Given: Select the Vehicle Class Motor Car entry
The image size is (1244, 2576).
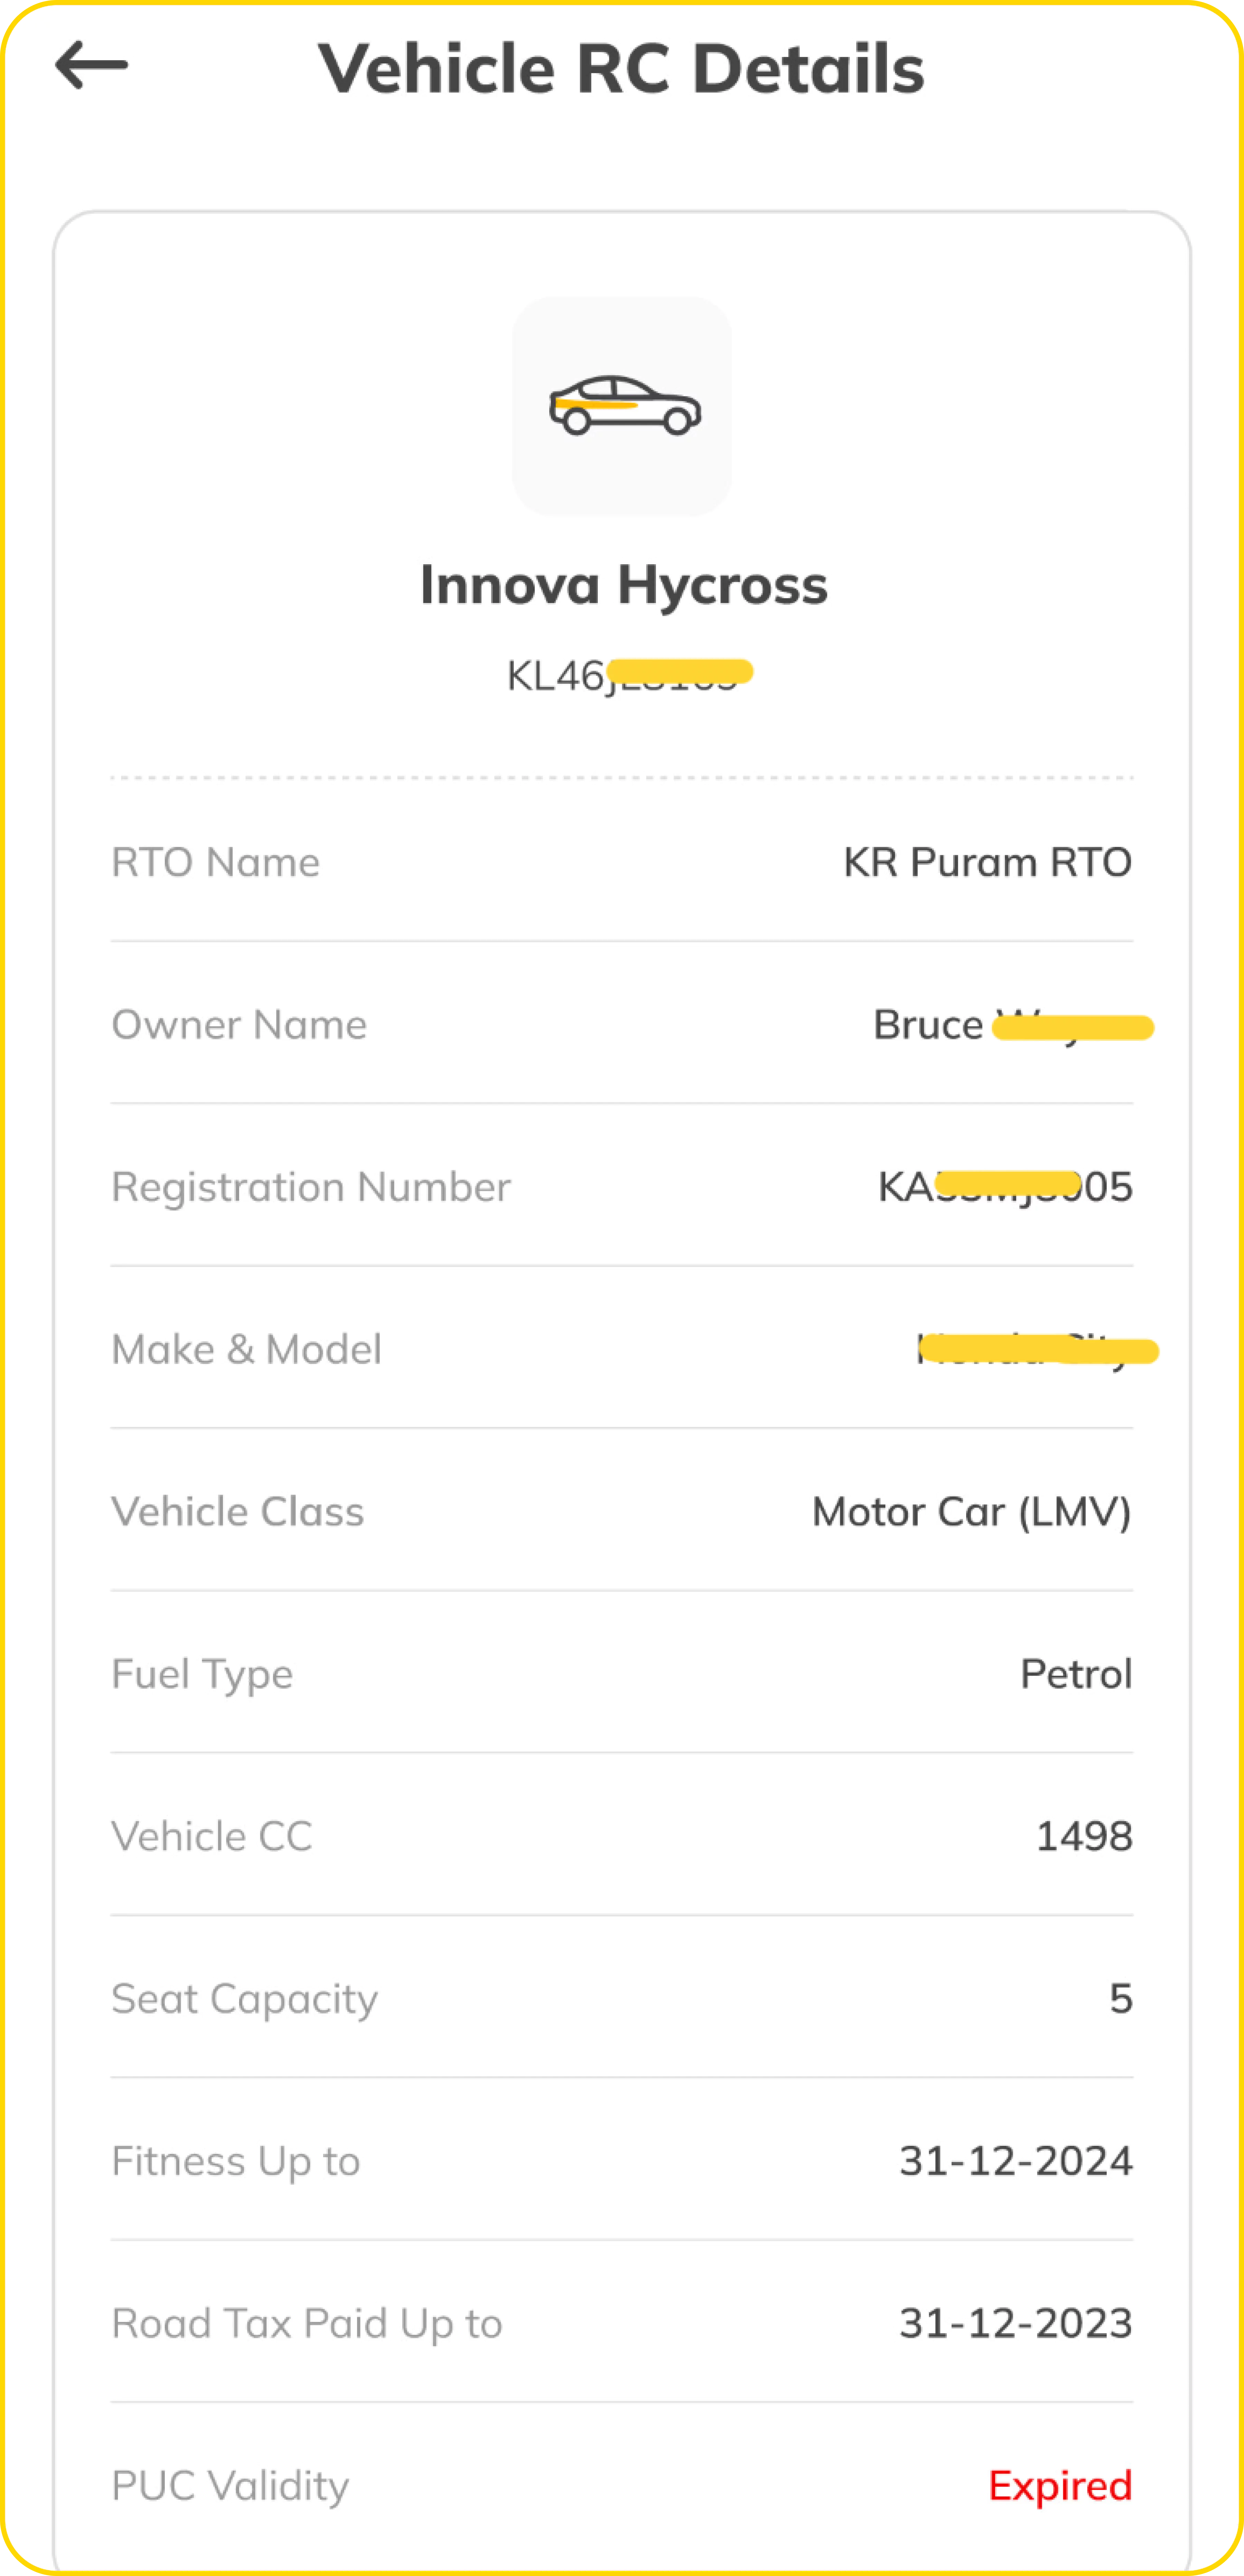Looking at the screenshot, I should pos(970,1512).
